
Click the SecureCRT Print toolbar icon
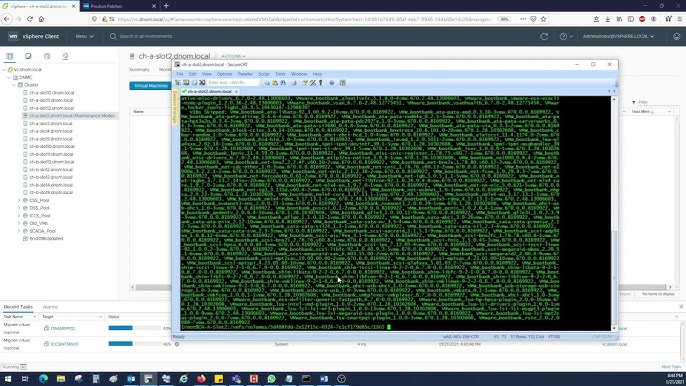pyautogui.click(x=294, y=82)
